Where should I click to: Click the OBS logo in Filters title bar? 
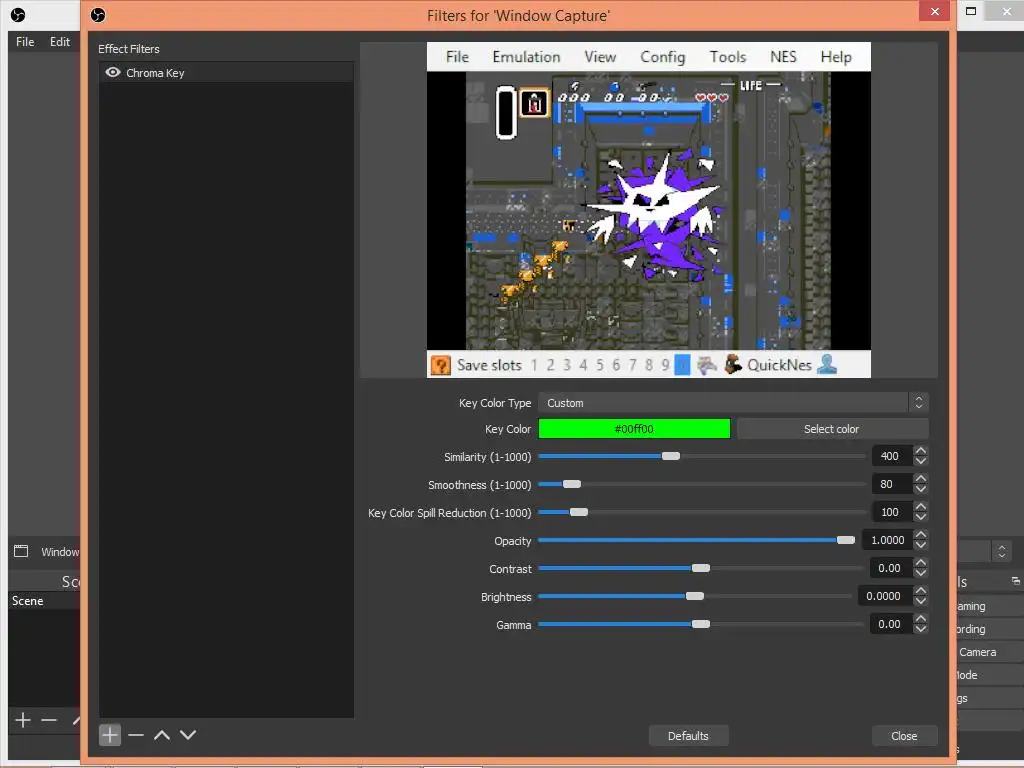click(98, 15)
